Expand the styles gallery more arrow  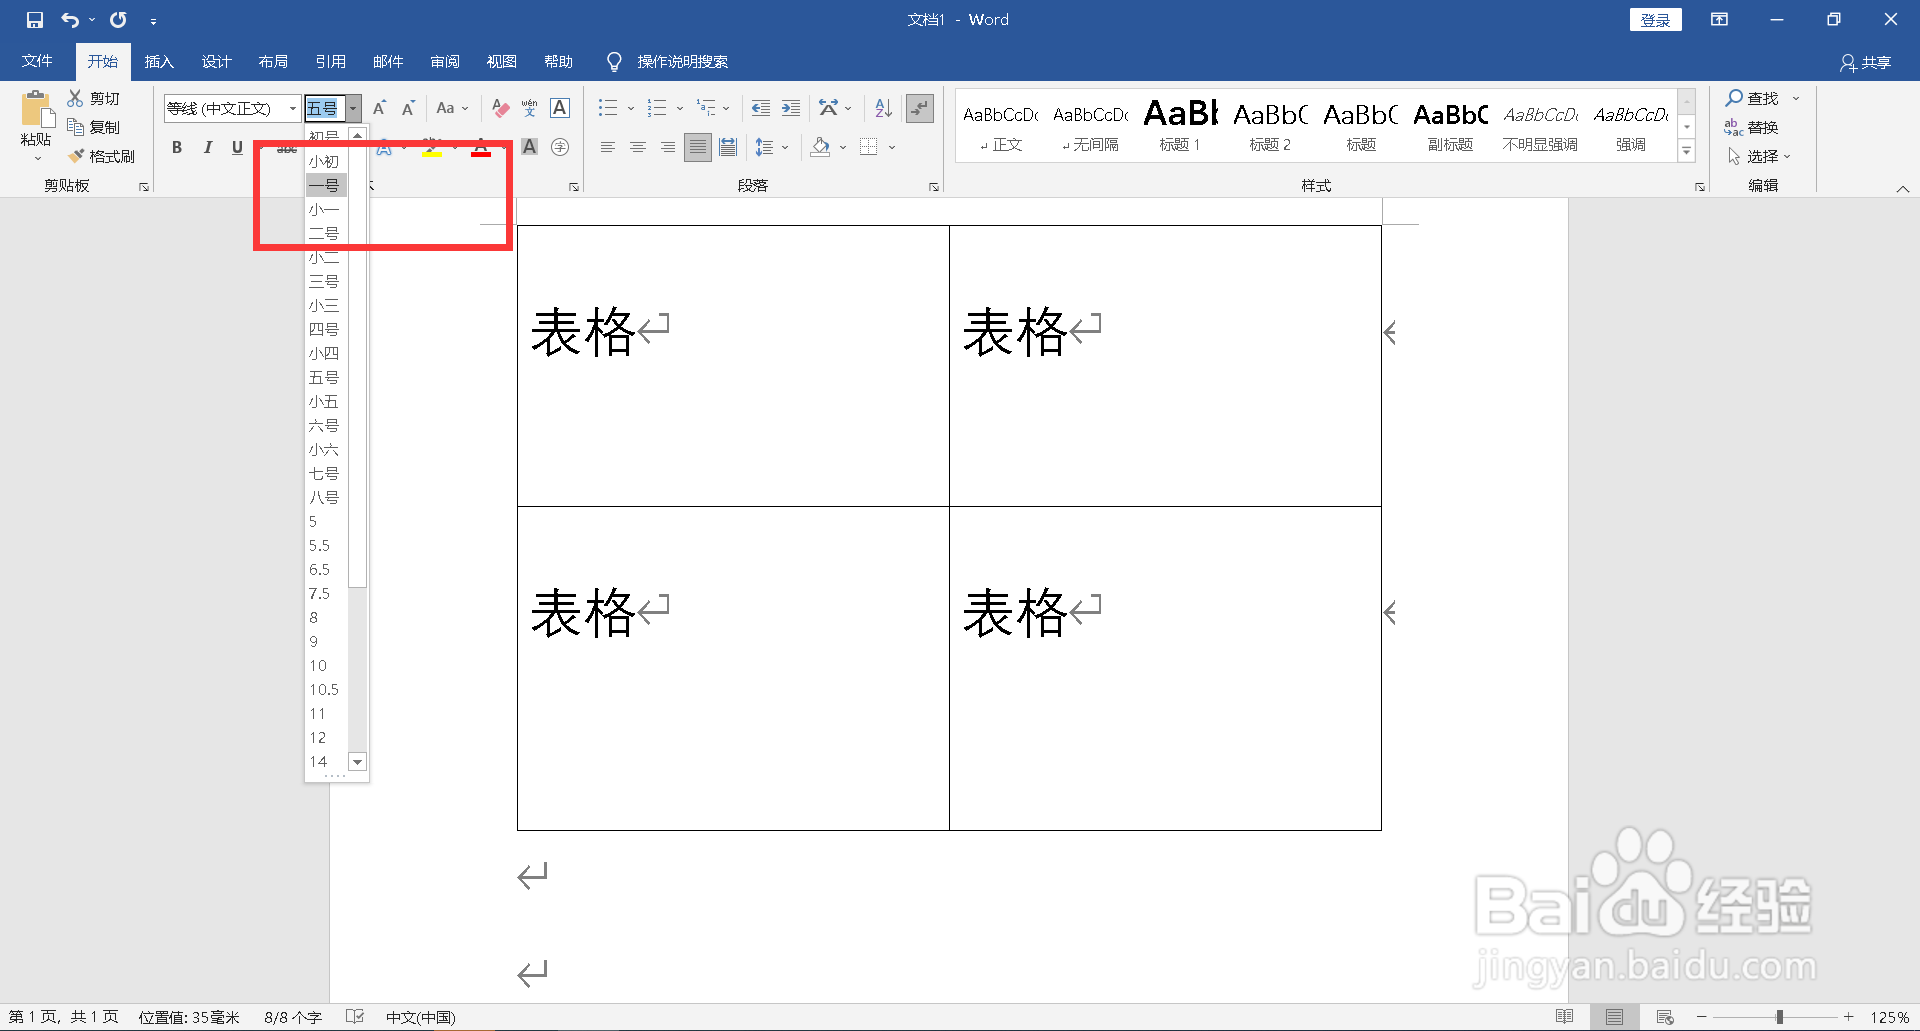[x=1687, y=151]
